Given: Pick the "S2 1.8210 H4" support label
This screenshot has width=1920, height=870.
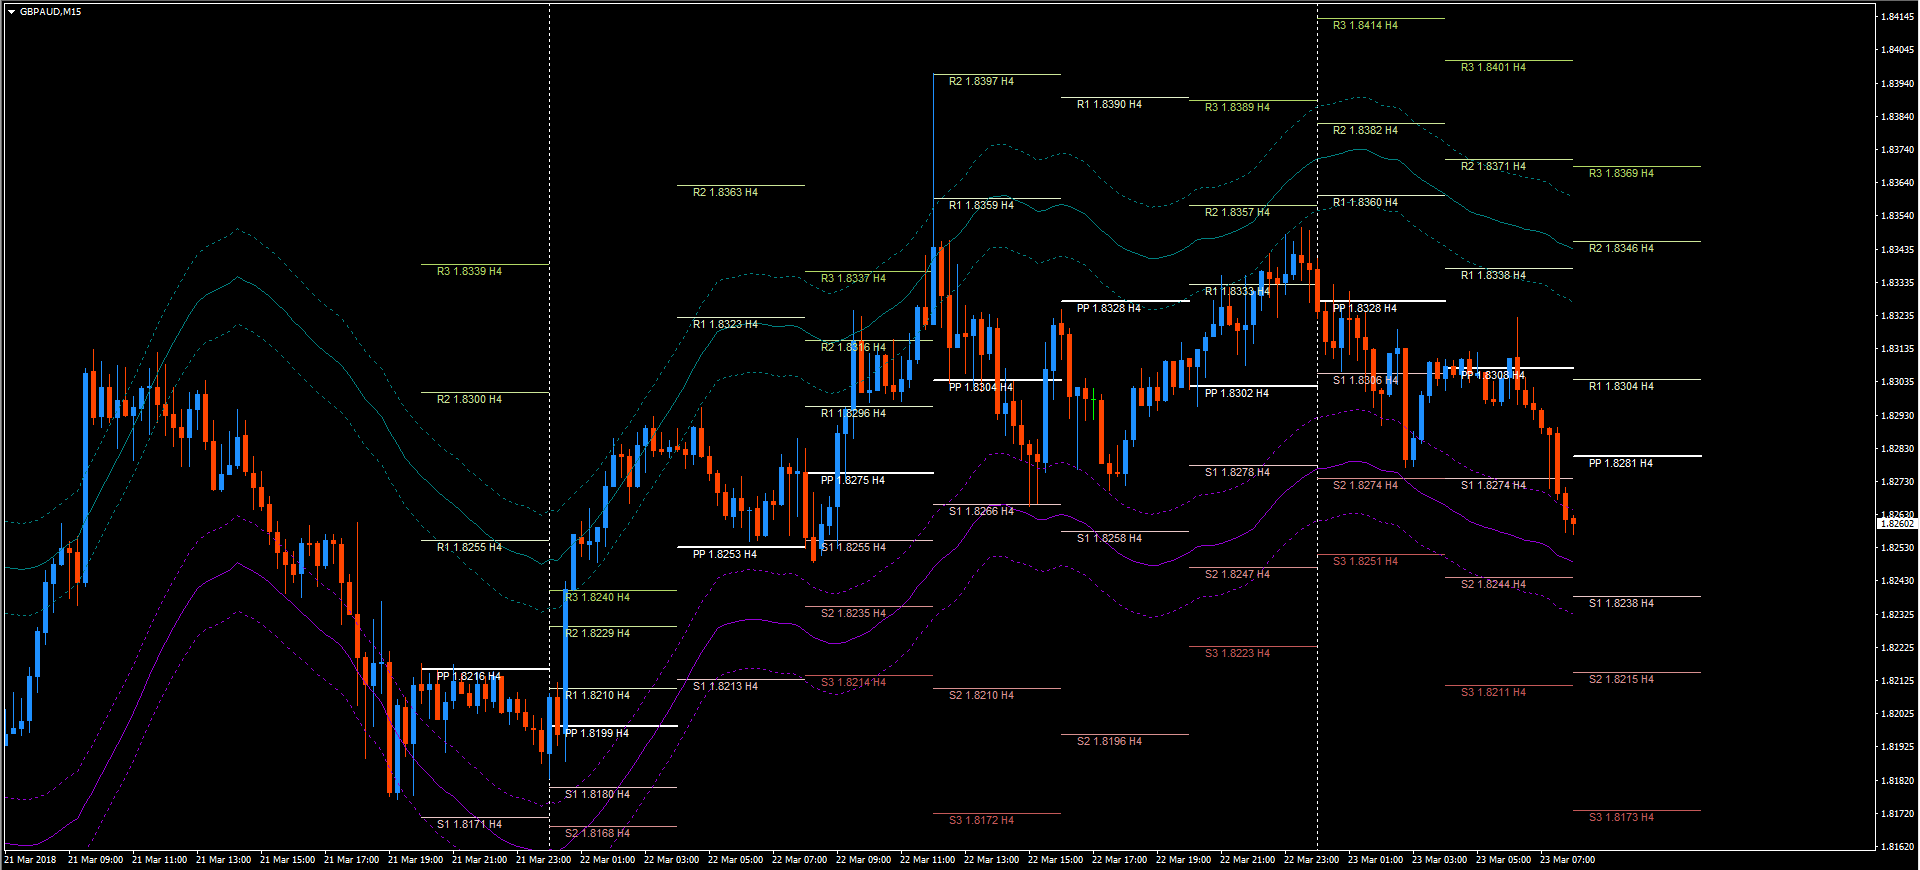Looking at the screenshot, I should click(x=981, y=696).
